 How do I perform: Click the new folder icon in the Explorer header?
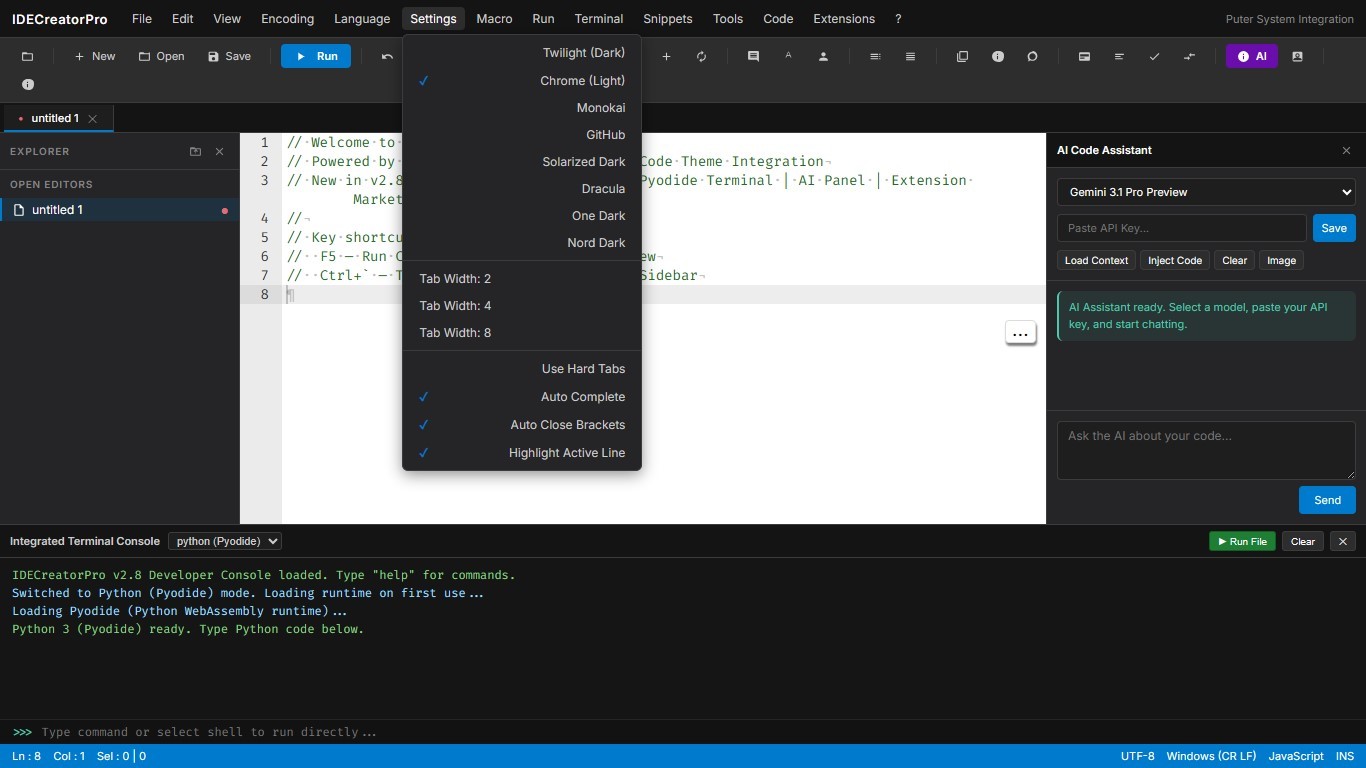(x=195, y=152)
